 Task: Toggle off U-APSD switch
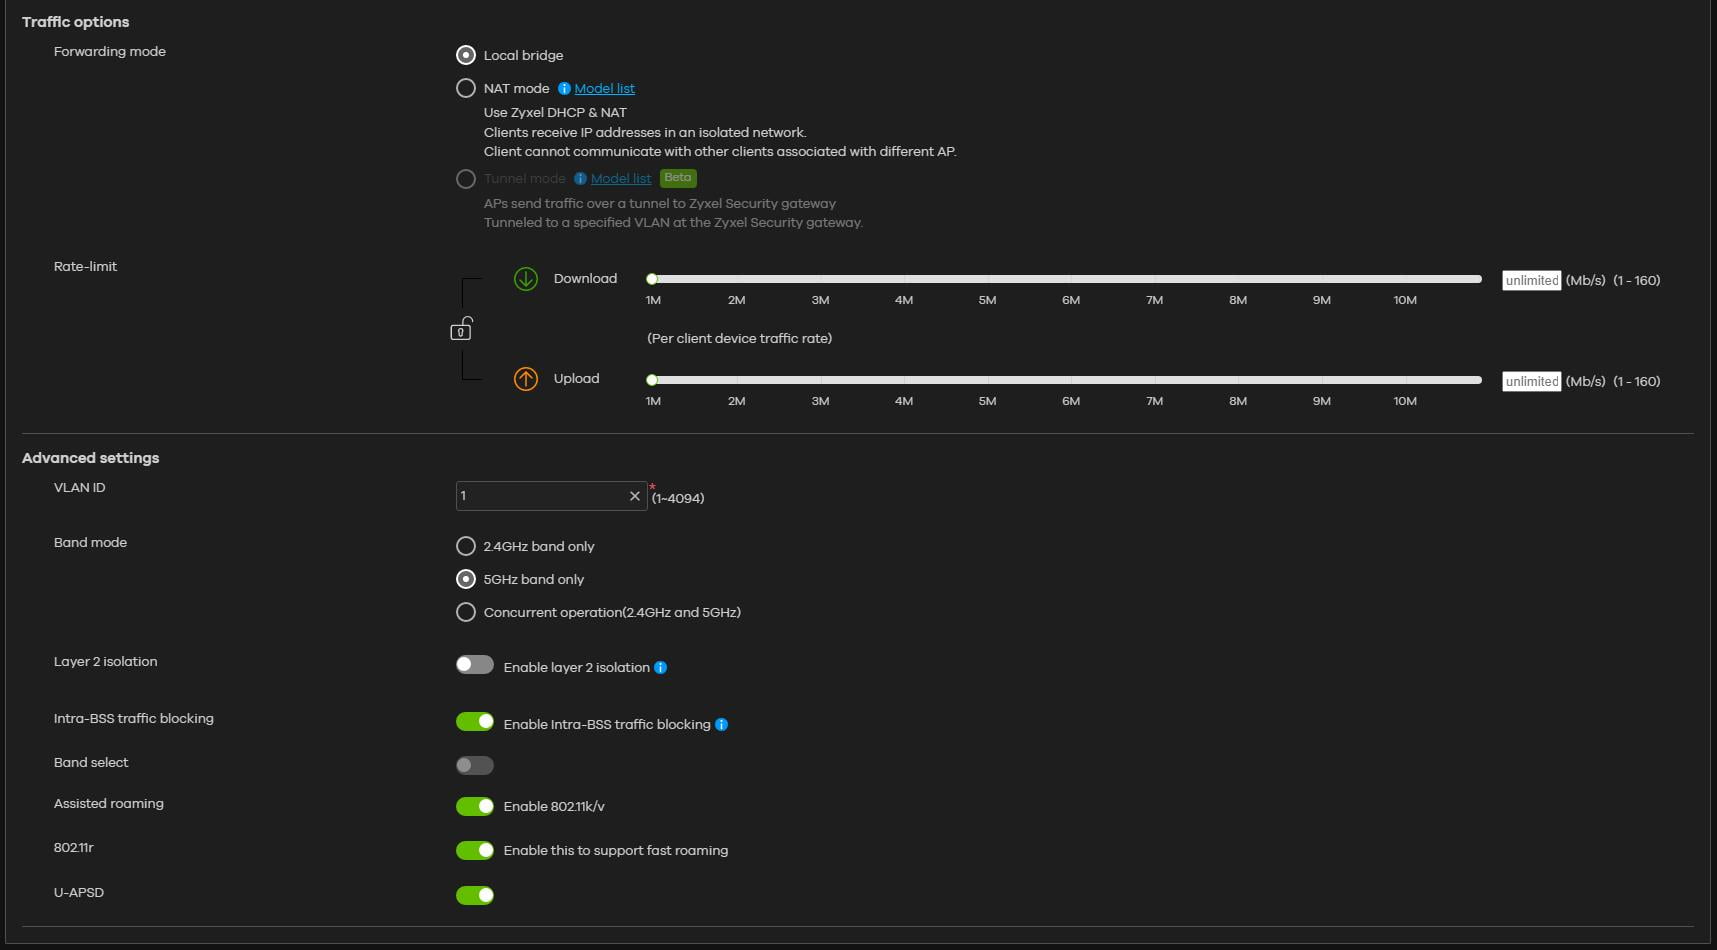(475, 895)
